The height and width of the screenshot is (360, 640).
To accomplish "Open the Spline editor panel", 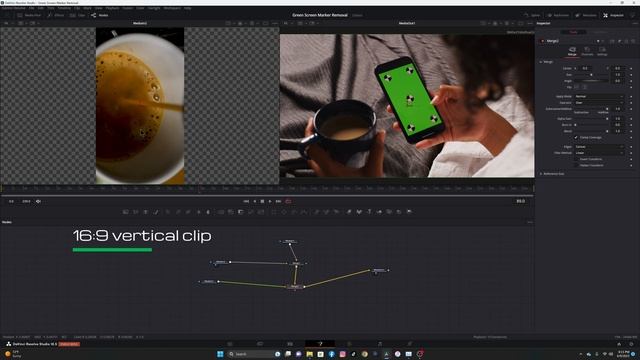I will click(532, 15).
